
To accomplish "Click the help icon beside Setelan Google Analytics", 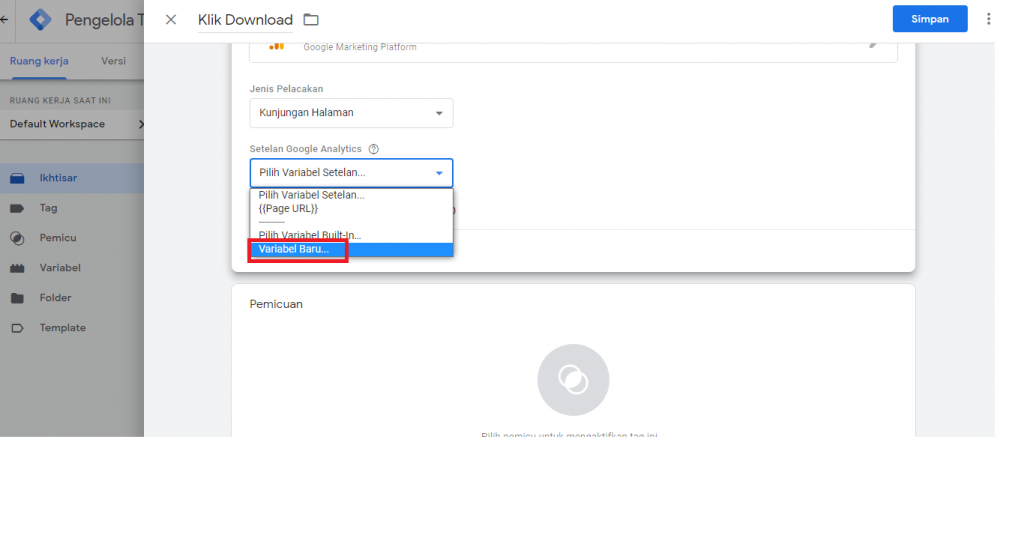I will [x=374, y=149].
